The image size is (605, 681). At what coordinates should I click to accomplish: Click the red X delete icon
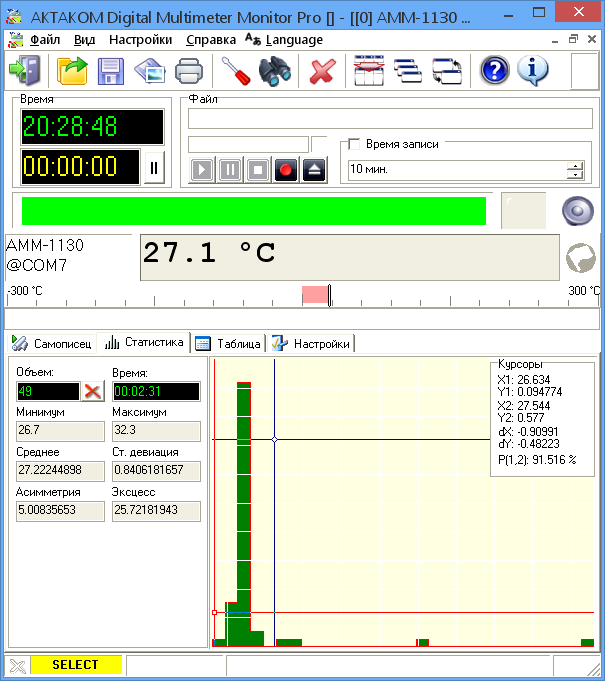point(322,71)
